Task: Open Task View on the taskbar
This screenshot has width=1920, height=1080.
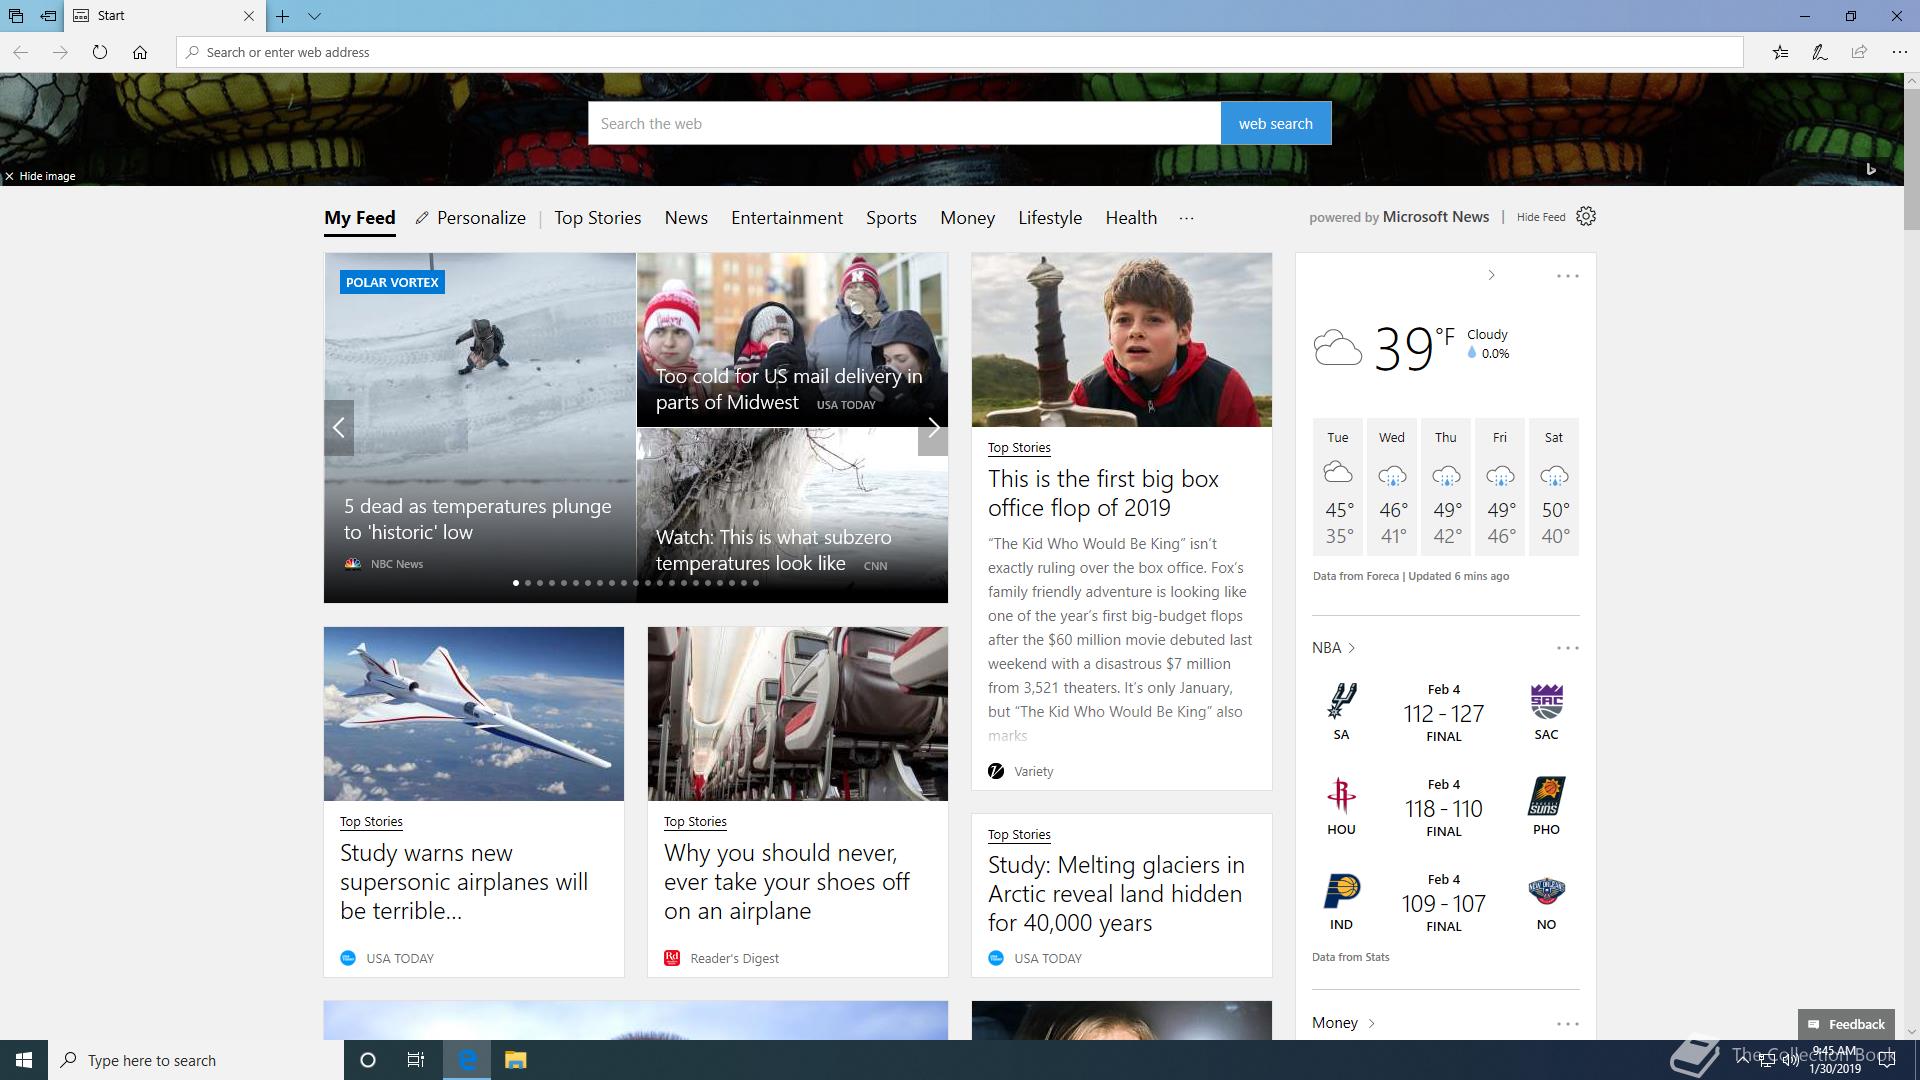Action: pos(416,1060)
